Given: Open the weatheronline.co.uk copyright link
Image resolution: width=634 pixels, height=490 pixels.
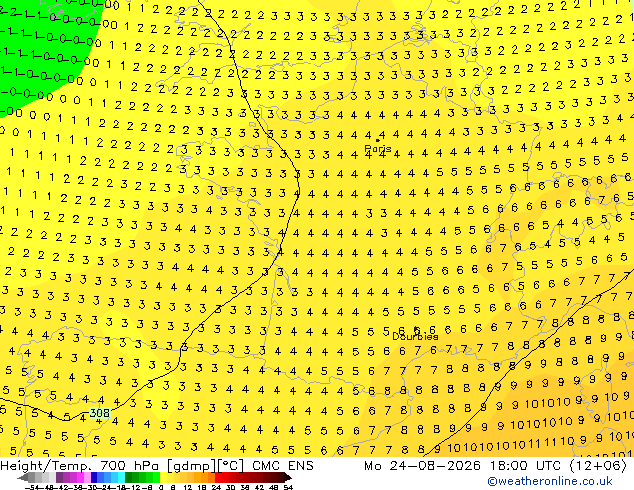Looking at the screenshot, I should coord(550,481).
